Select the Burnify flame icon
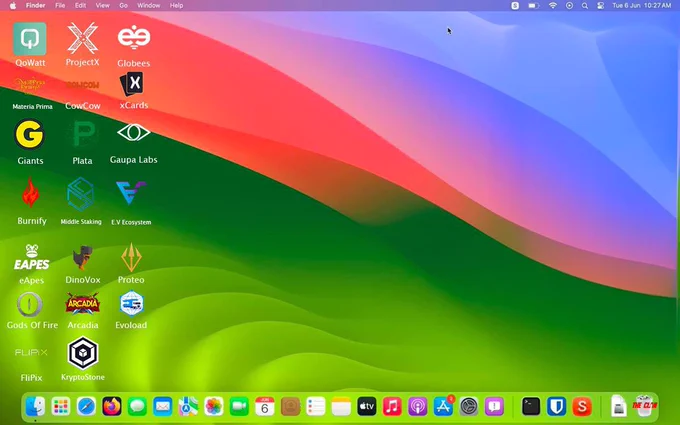 (31, 193)
